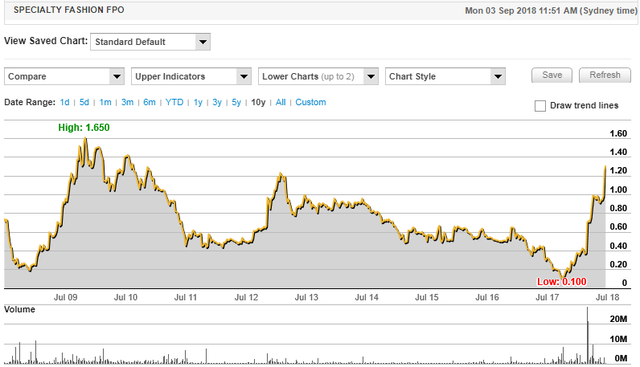Screen dimensions: 640x367
Task: Click the Refresh button
Action: pos(605,75)
